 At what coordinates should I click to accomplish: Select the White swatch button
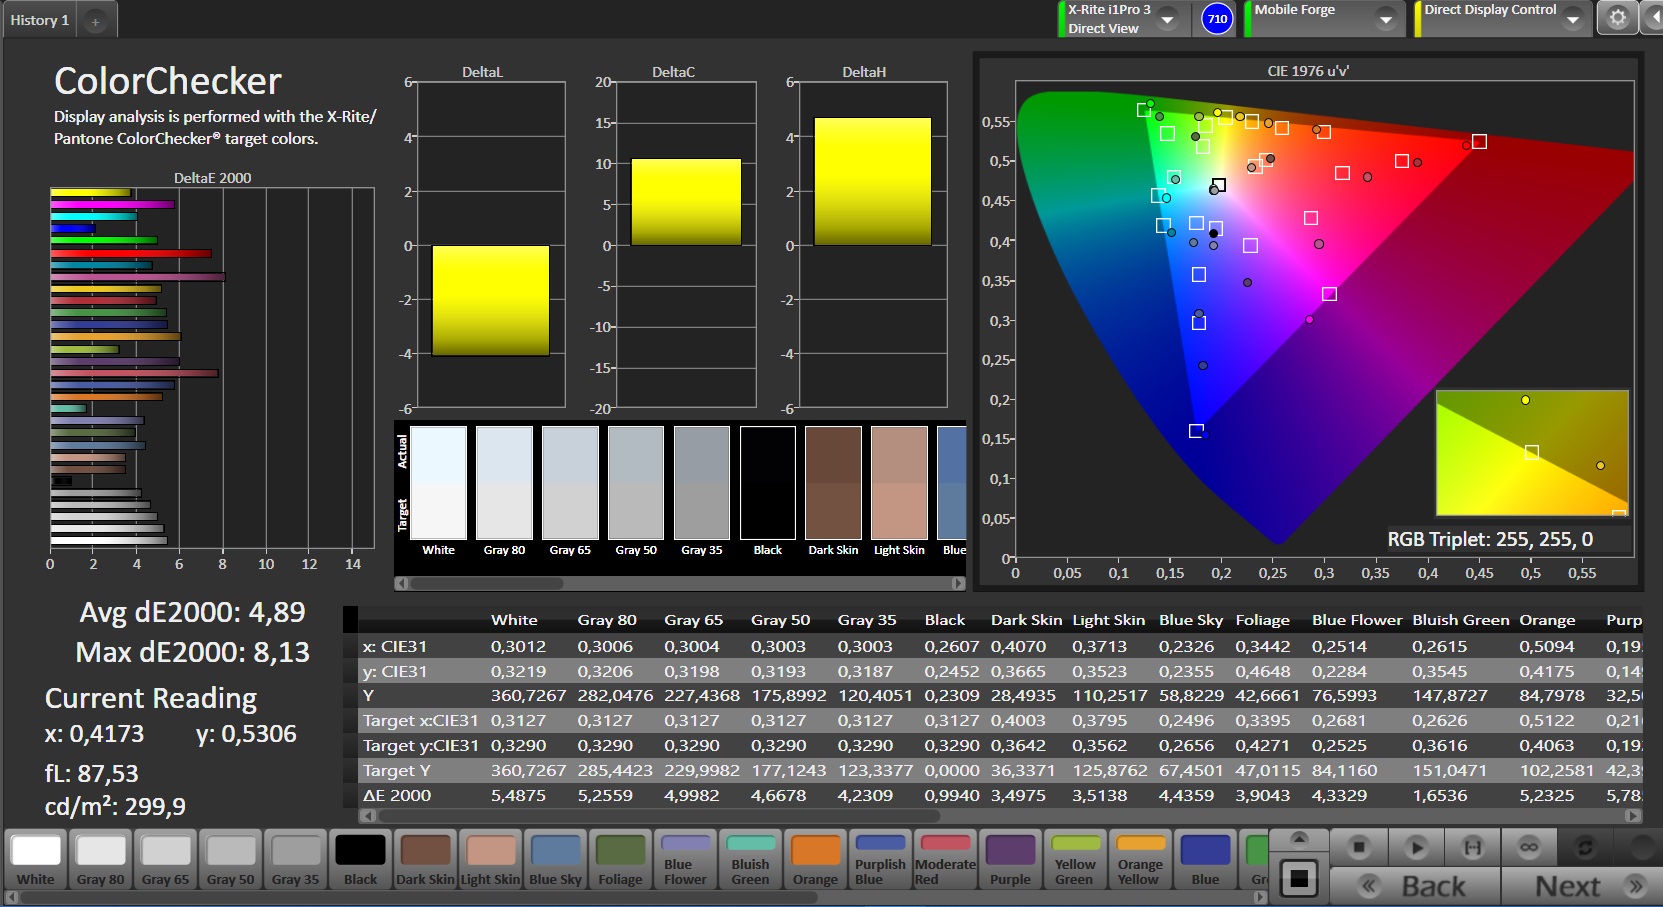click(36, 859)
